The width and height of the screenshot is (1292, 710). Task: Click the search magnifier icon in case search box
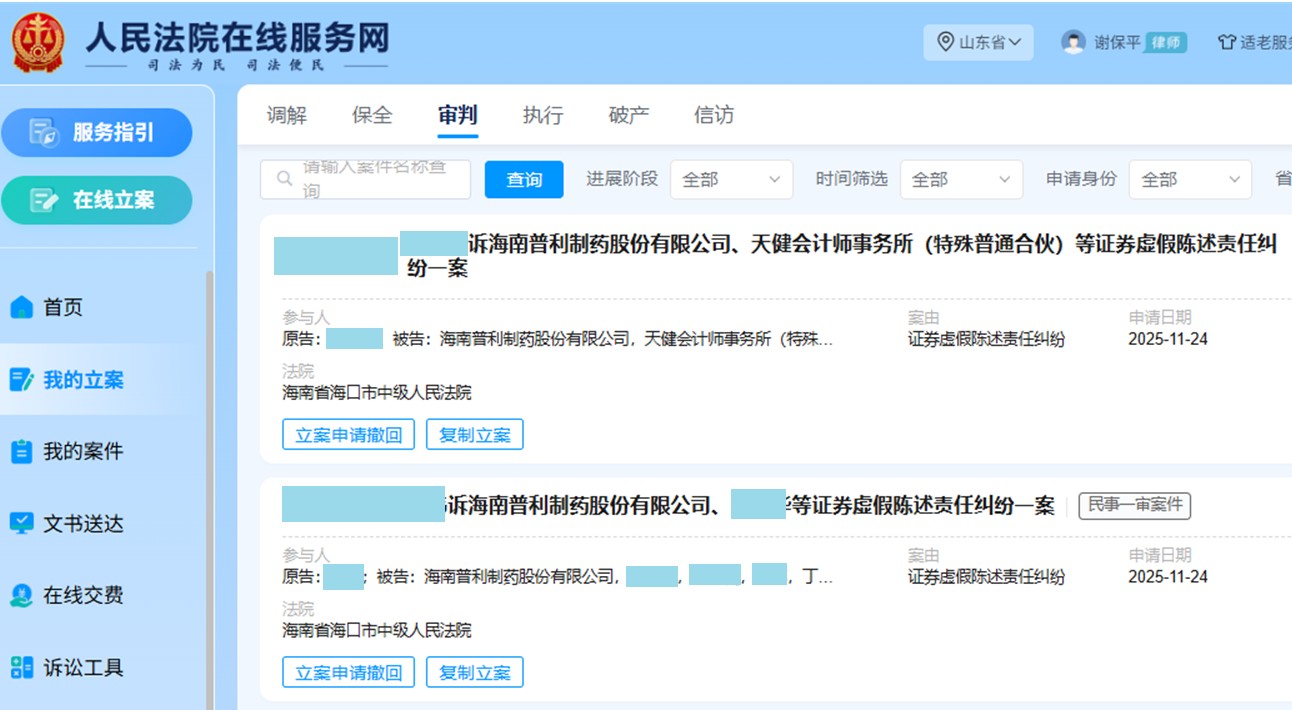tap(285, 179)
